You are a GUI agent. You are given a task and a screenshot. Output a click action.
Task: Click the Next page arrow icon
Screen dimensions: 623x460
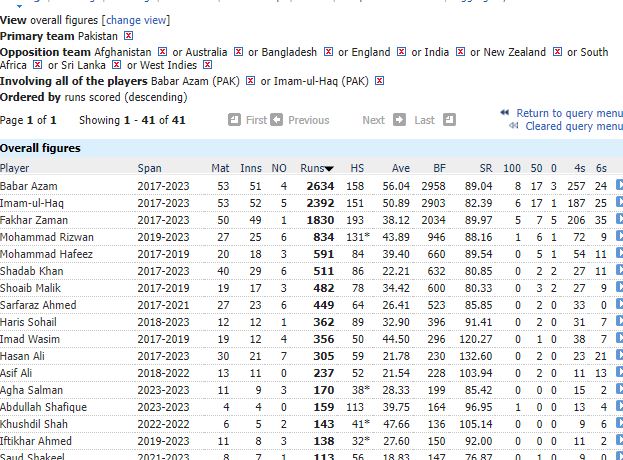pyautogui.click(x=399, y=120)
